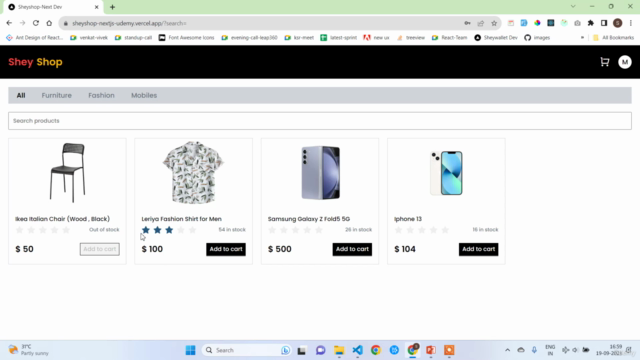Open the Font Awesome Icons bookmark
Screen dimensions: 640x360
coord(187,38)
